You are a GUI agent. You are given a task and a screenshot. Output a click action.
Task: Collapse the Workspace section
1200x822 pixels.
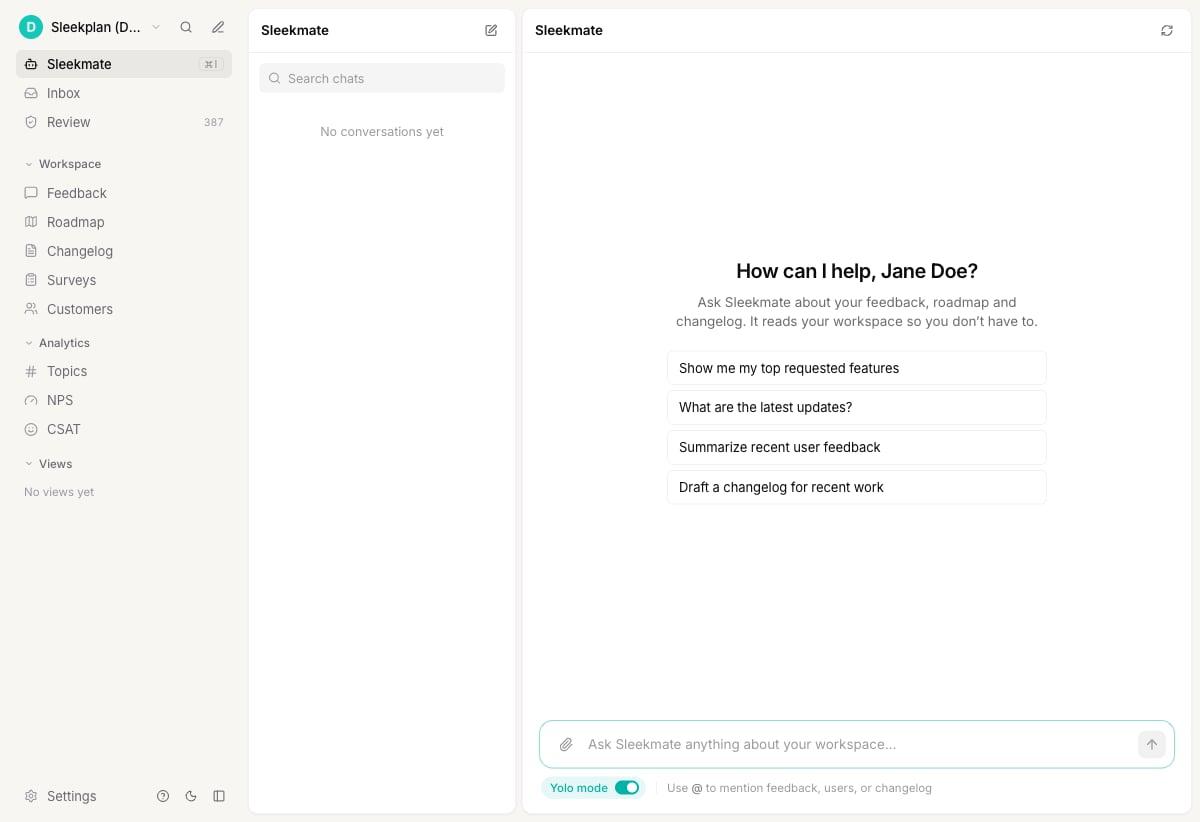pyautogui.click(x=63, y=164)
